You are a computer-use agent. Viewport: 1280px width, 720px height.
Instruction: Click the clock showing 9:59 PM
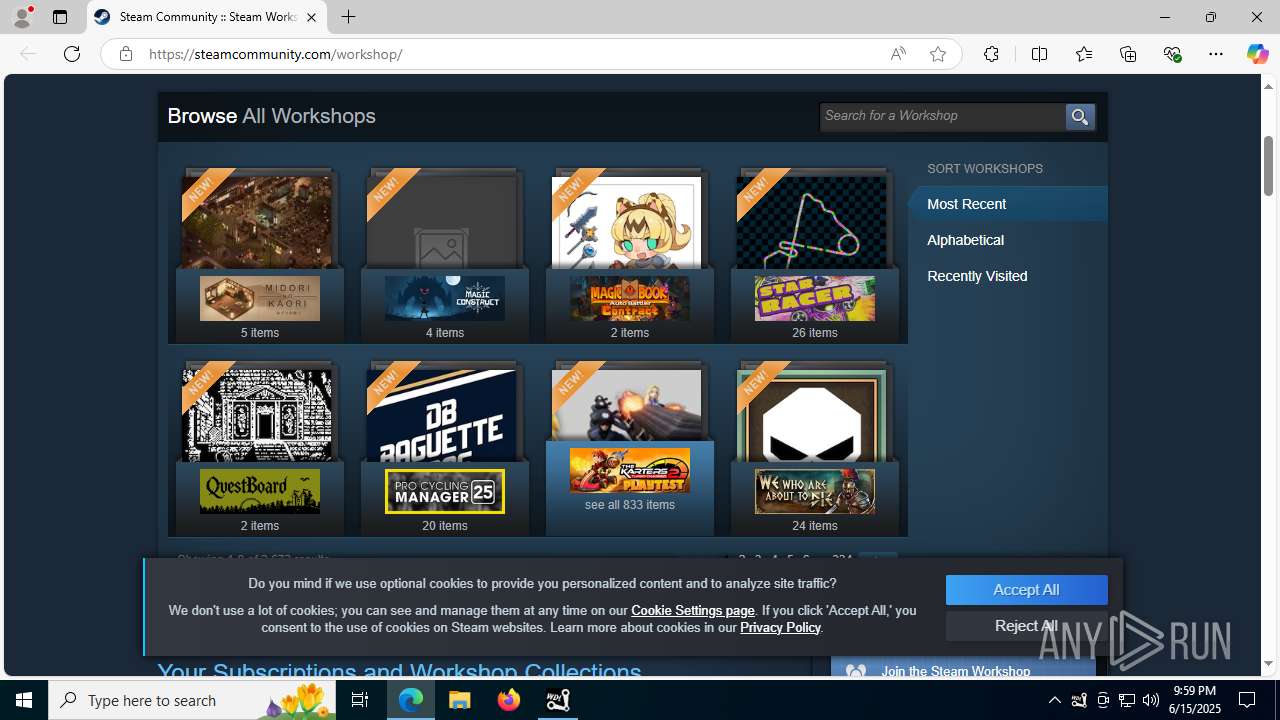1195,700
